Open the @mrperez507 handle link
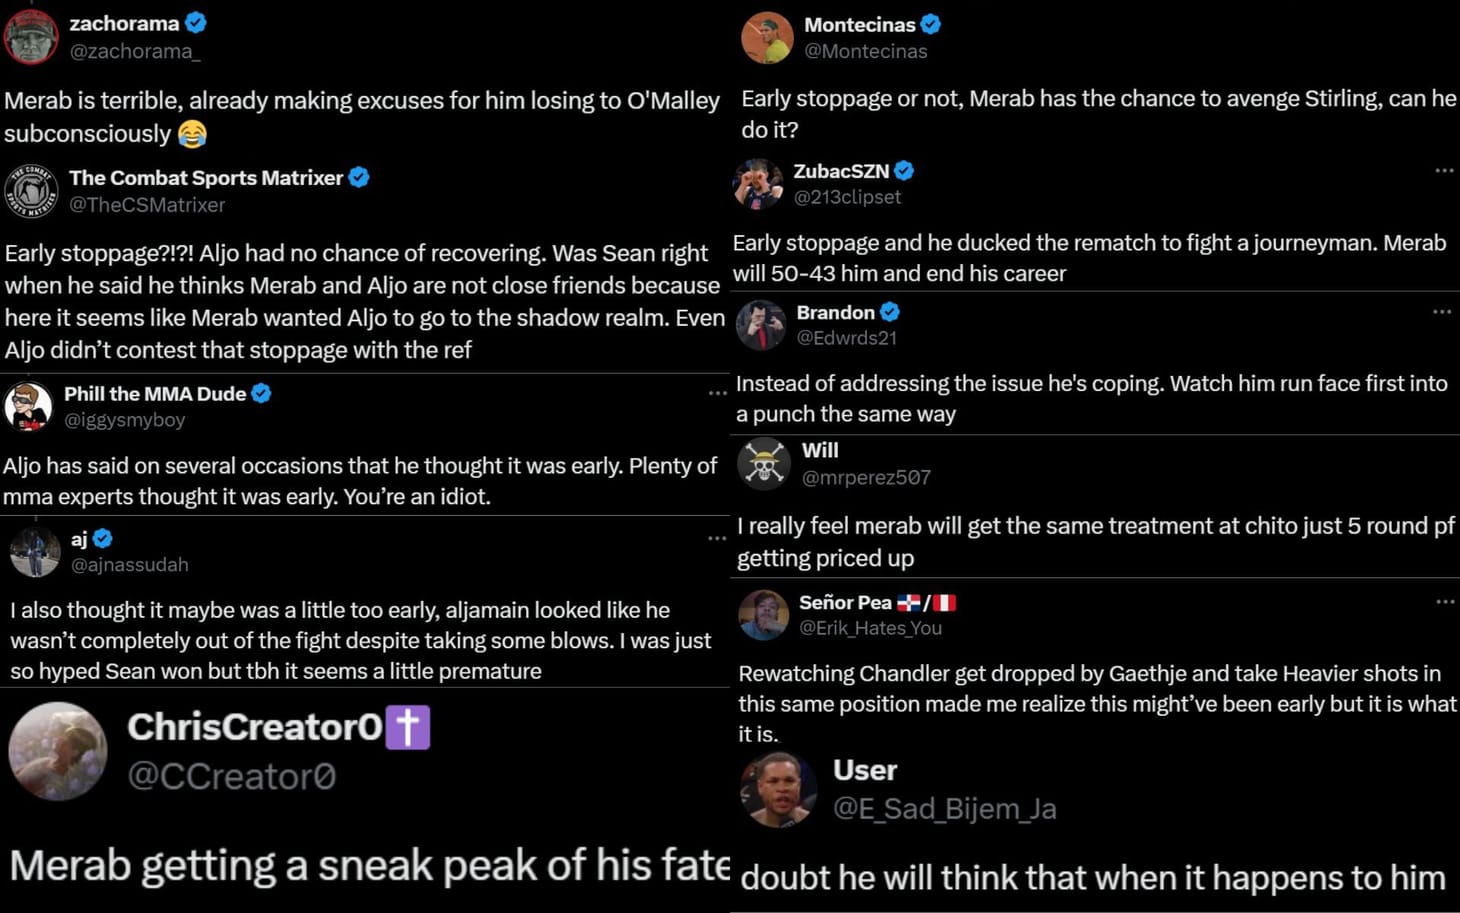 click(x=866, y=478)
